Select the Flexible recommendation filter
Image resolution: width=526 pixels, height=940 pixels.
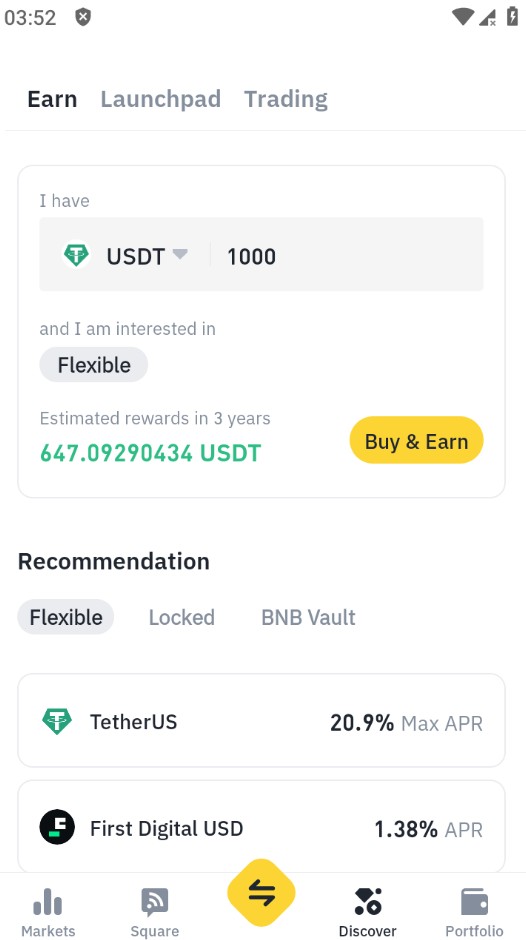tap(66, 617)
